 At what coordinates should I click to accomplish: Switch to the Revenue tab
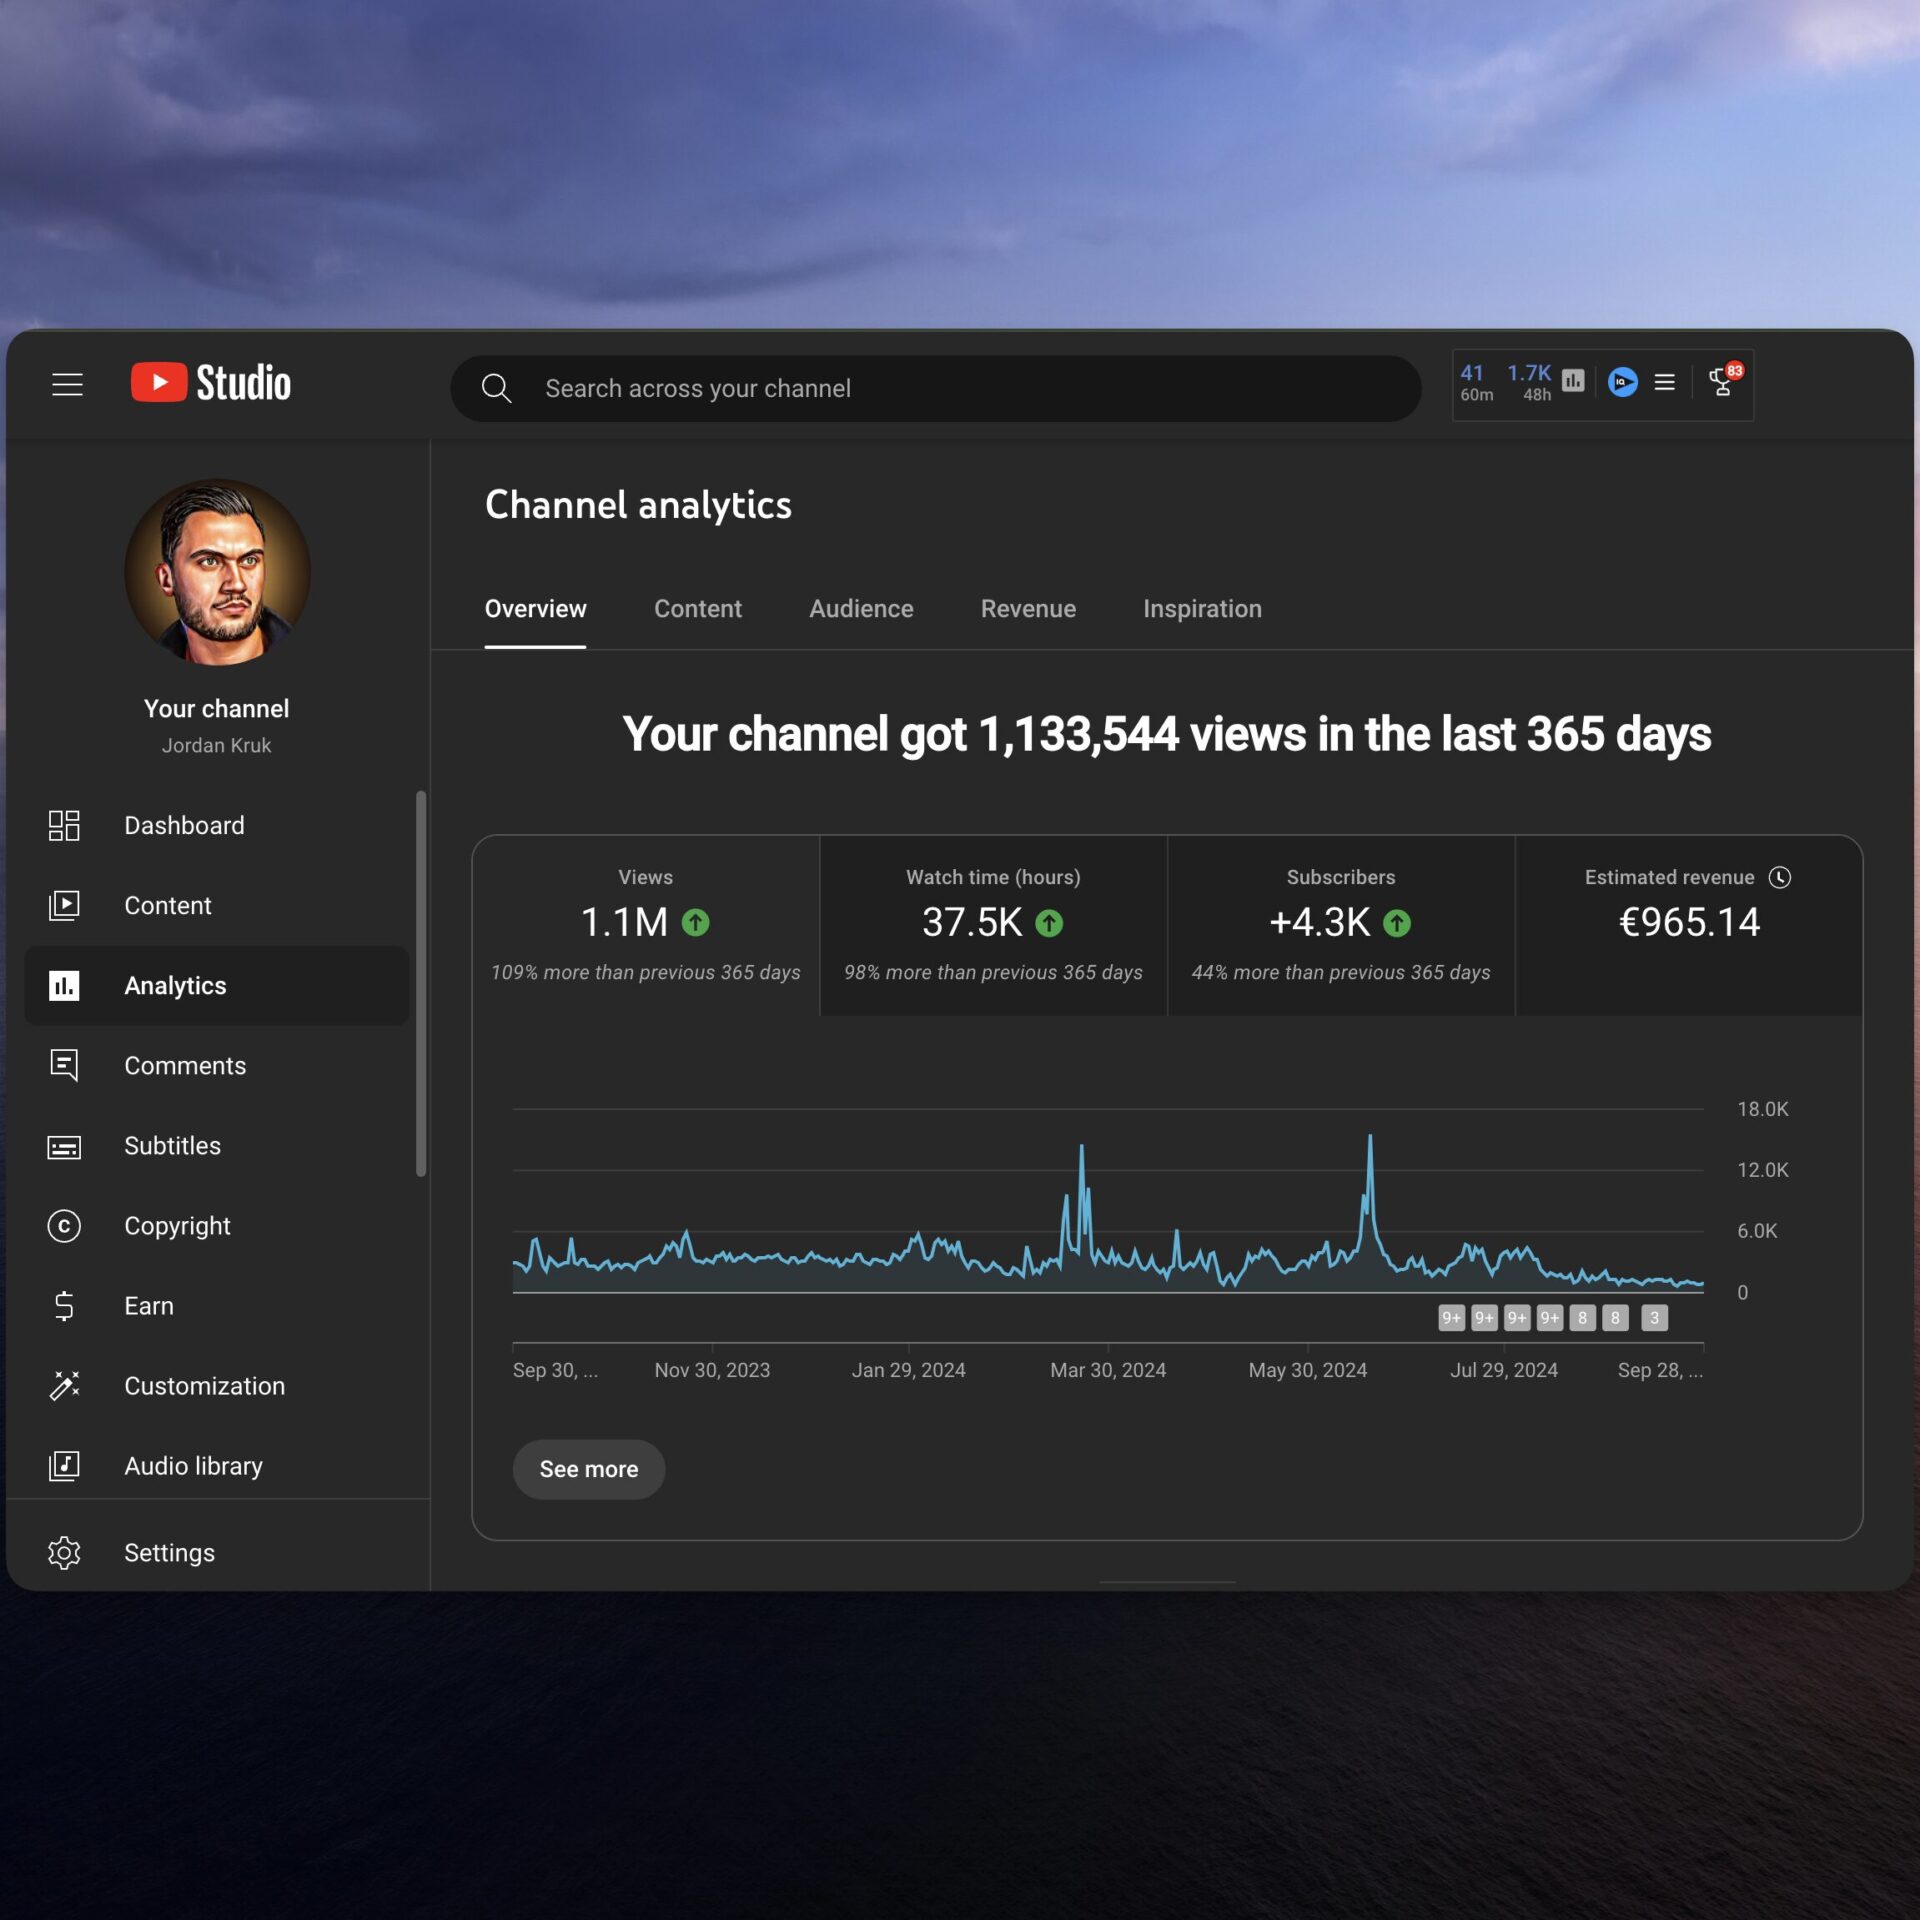[x=1028, y=609]
